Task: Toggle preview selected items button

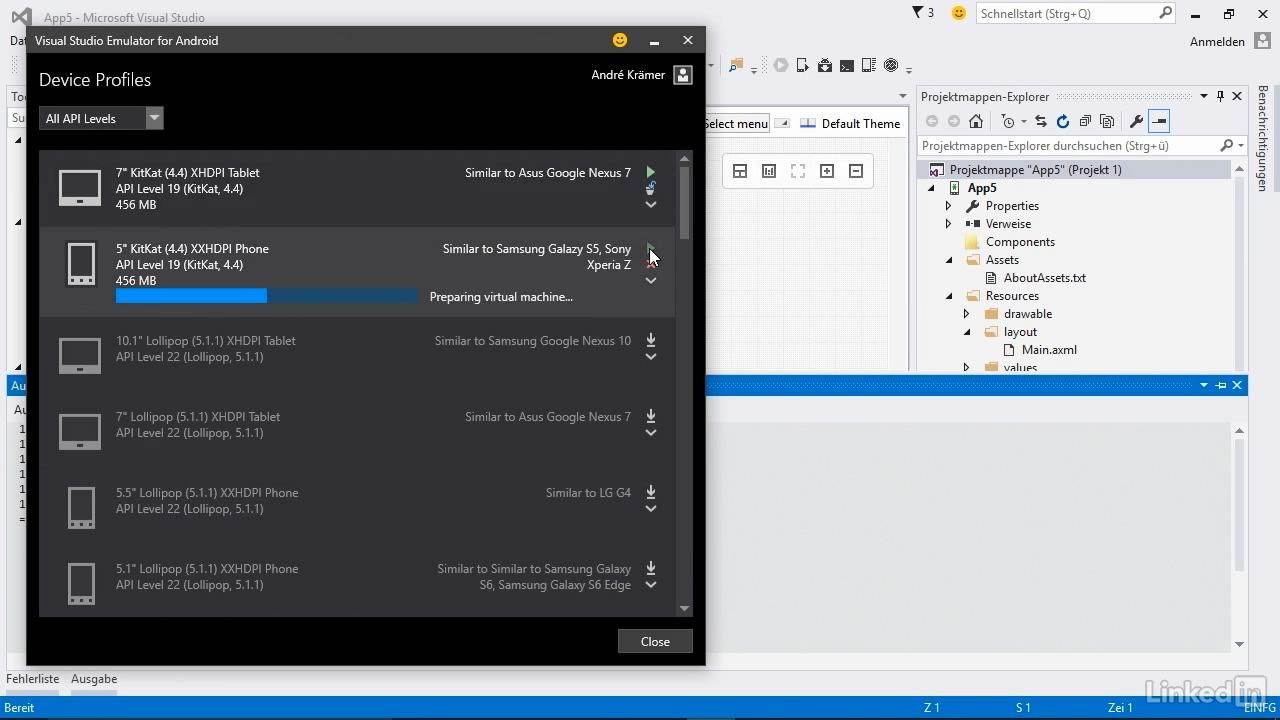Action: coord(1159,121)
